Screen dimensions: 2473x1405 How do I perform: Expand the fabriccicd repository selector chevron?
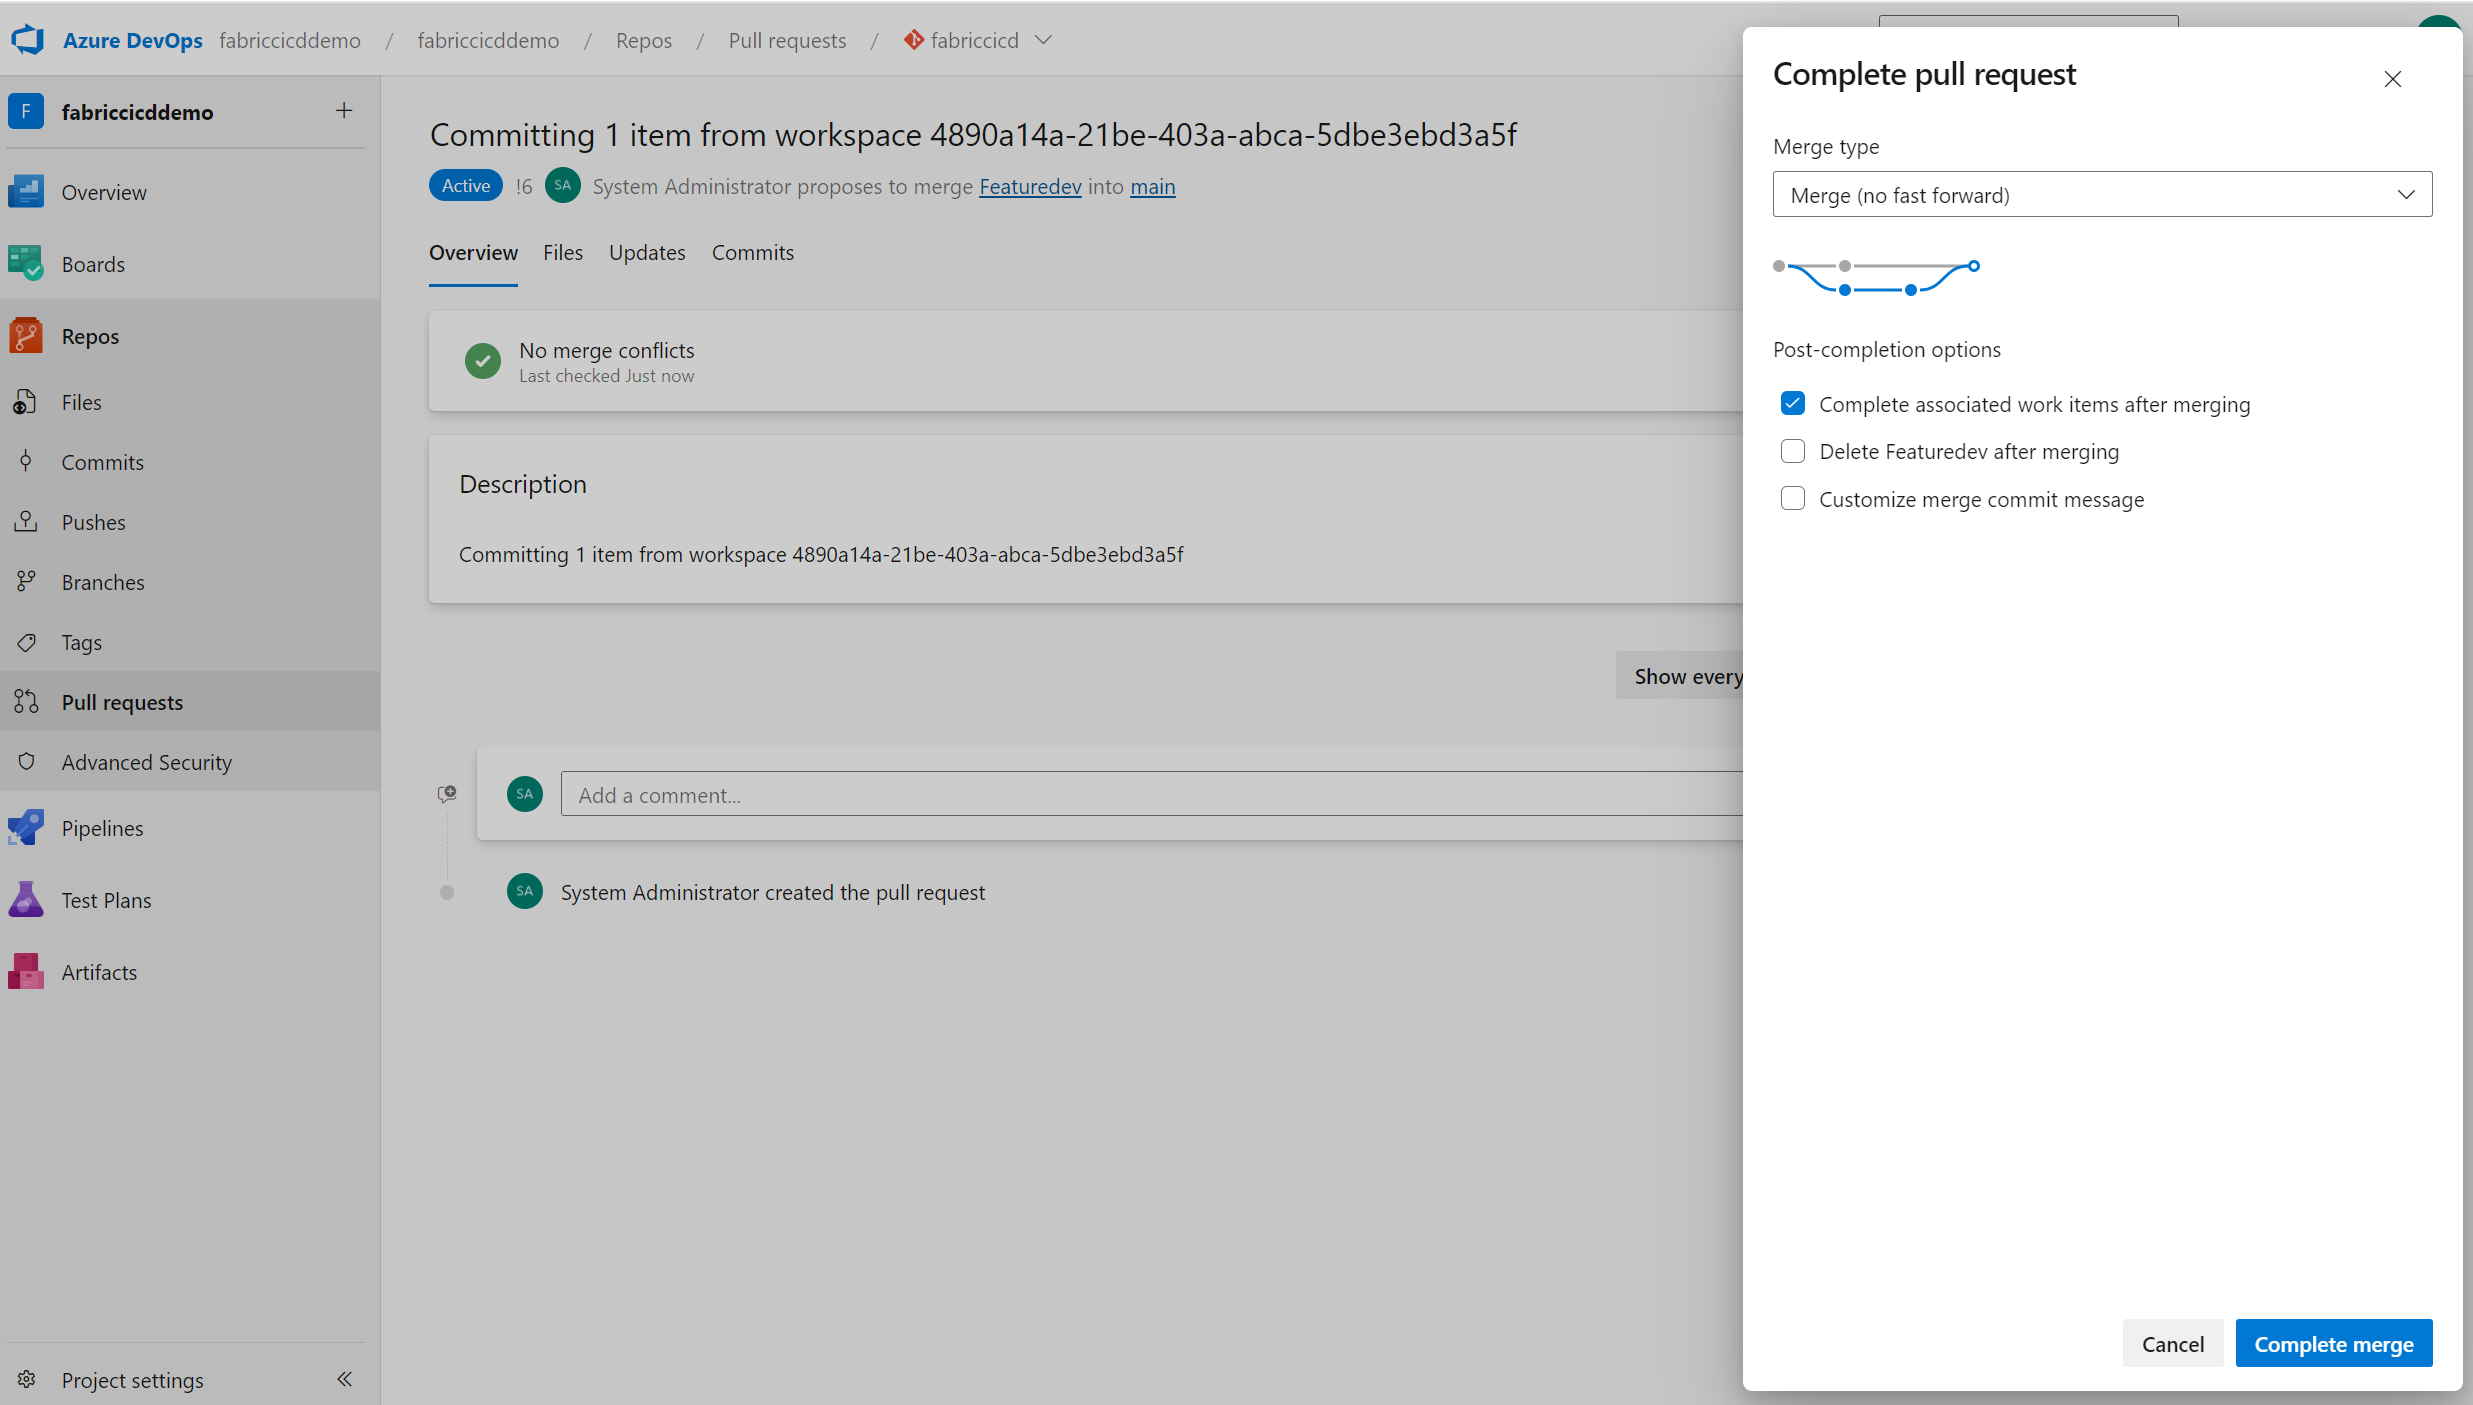[1043, 40]
